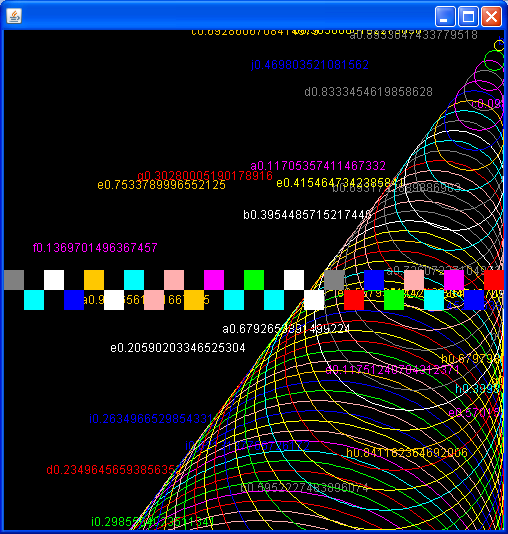Click the green text beginning i0.2985
This screenshot has width=508, height=534.
(153, 521)
